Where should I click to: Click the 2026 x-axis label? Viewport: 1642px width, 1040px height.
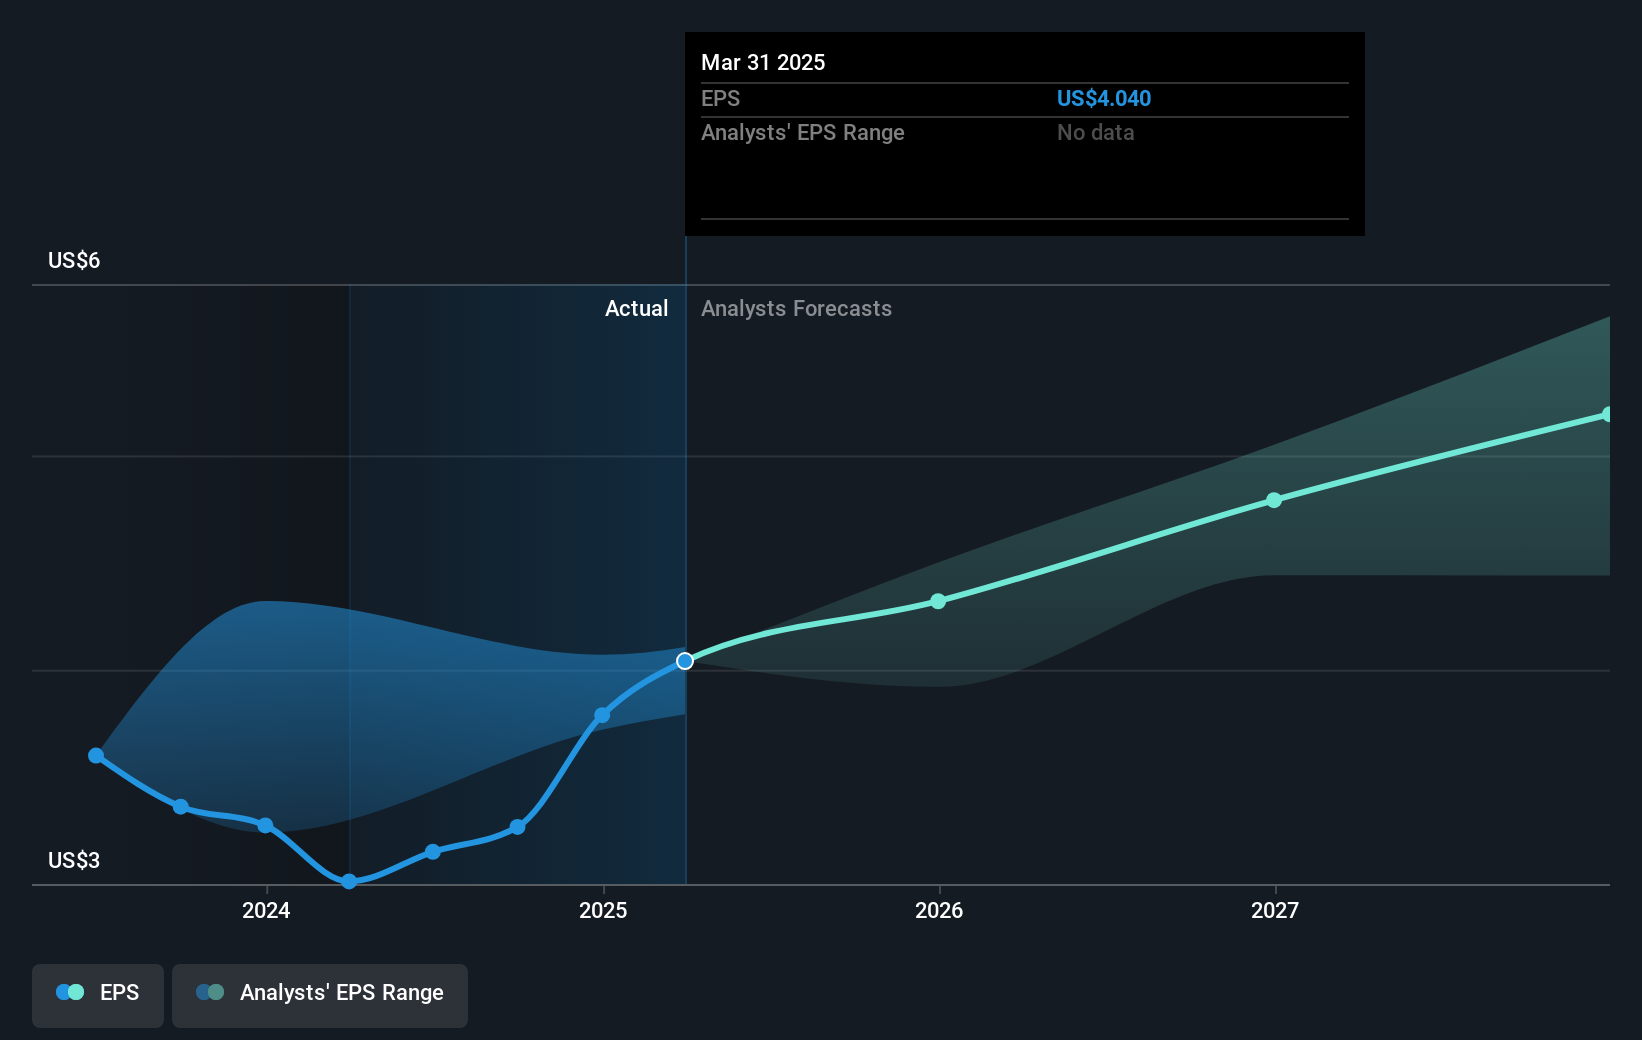tap(939, 910)
